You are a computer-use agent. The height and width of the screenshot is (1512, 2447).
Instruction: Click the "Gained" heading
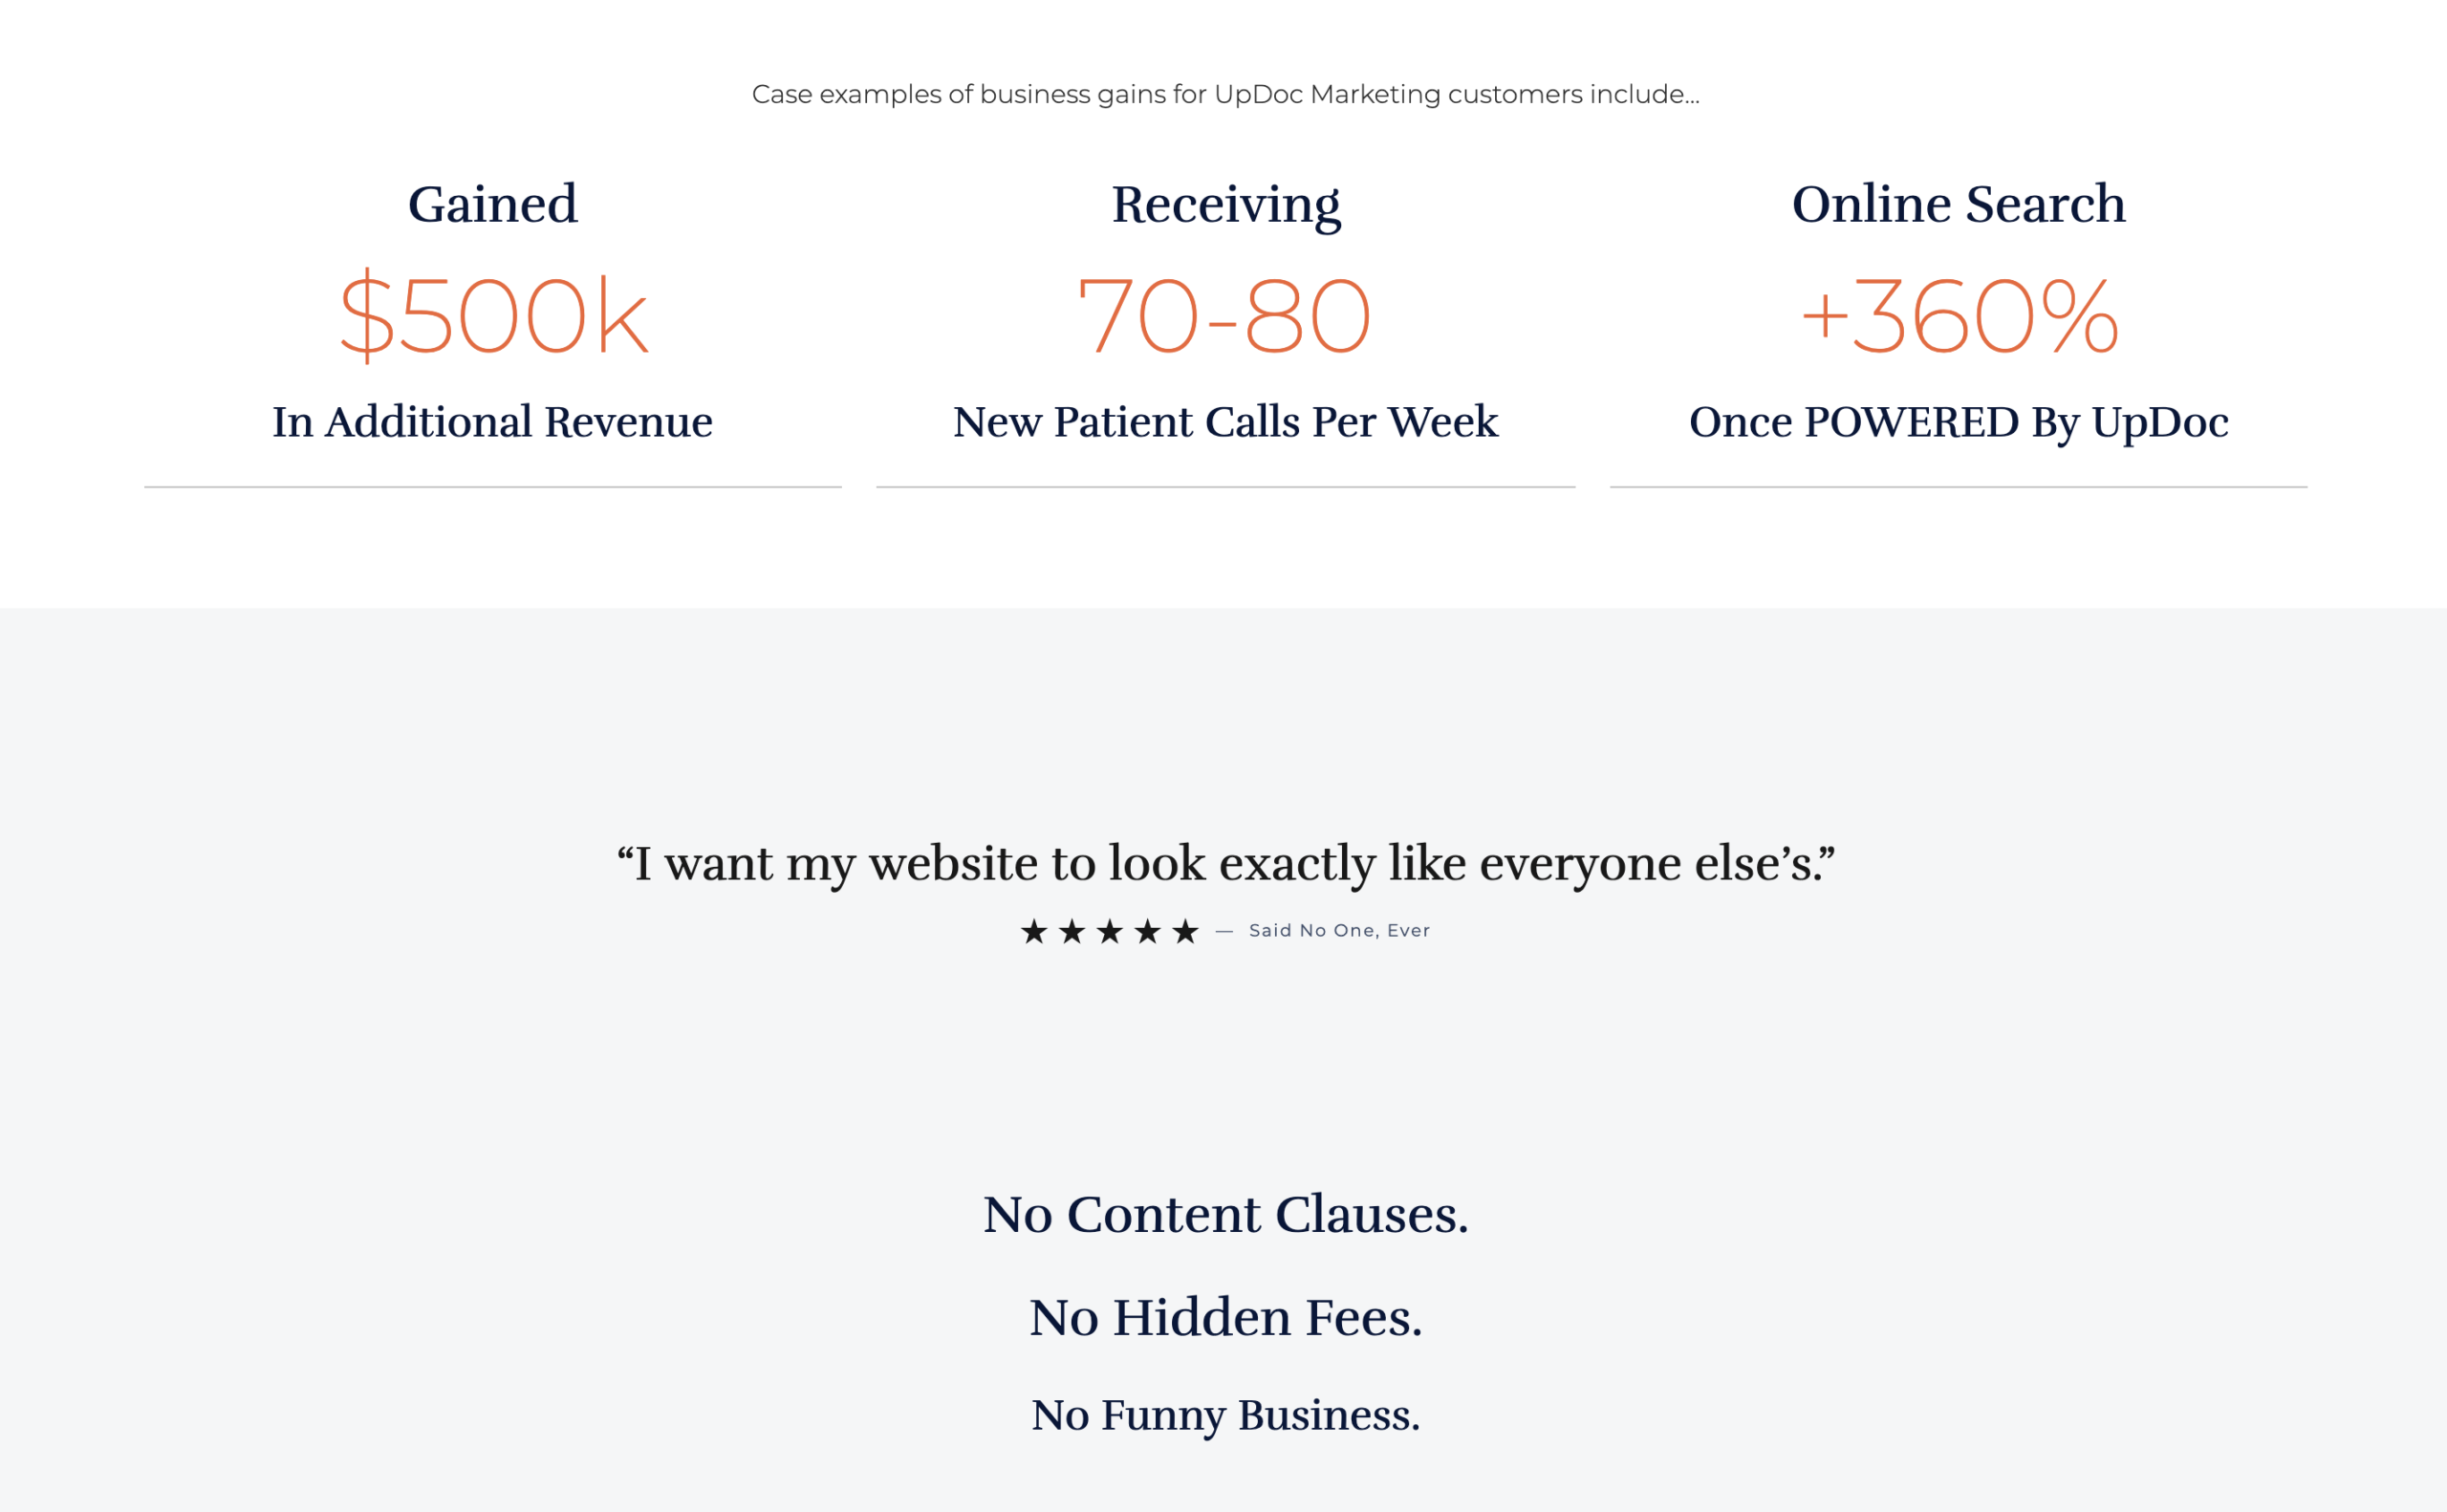tap(493, 204)
